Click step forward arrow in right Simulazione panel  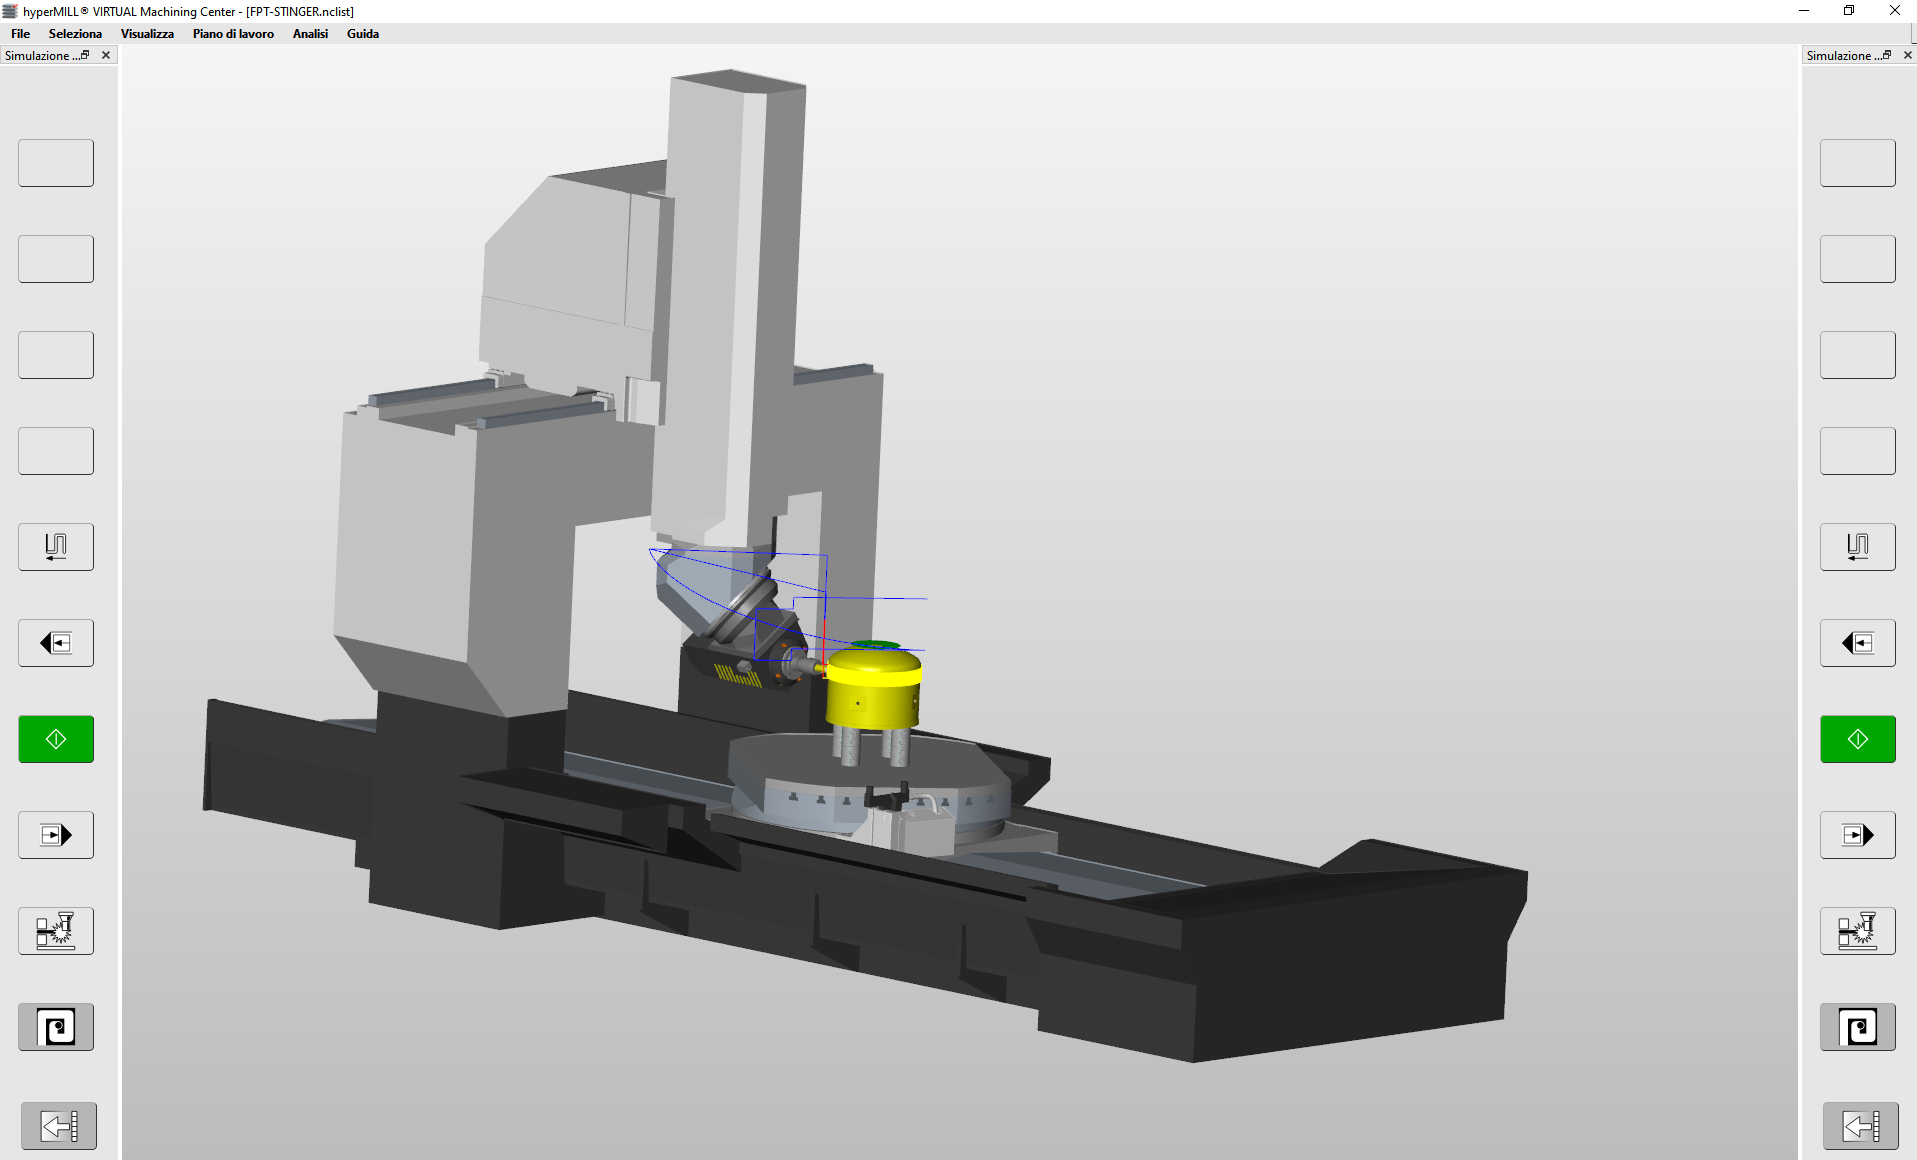(1858, 835)
